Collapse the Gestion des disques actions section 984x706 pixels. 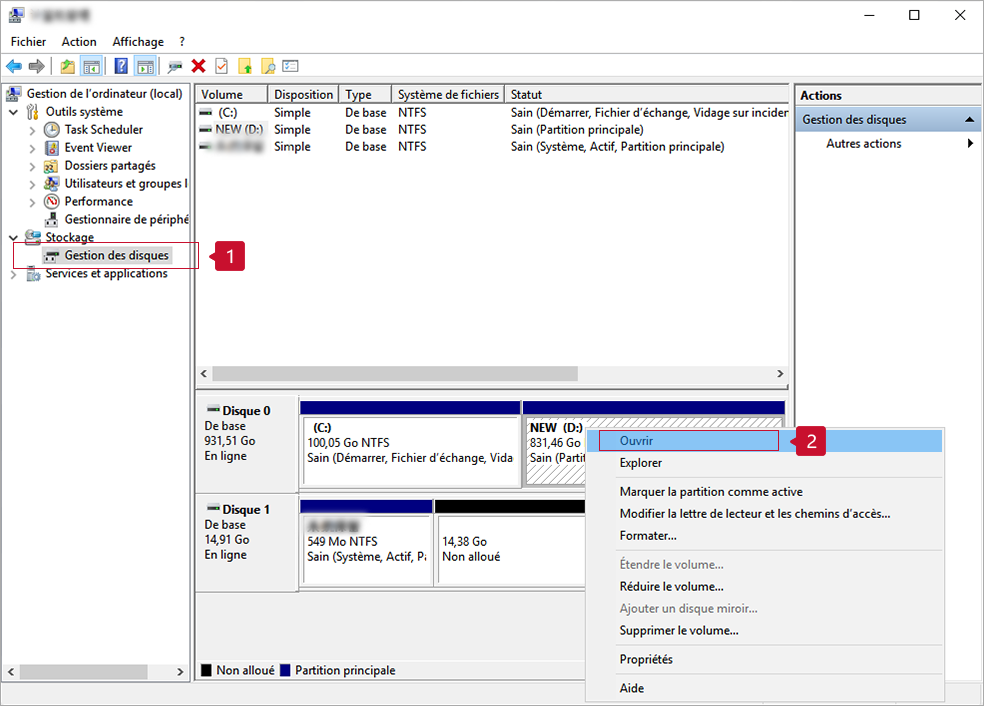tap(968, 120)
